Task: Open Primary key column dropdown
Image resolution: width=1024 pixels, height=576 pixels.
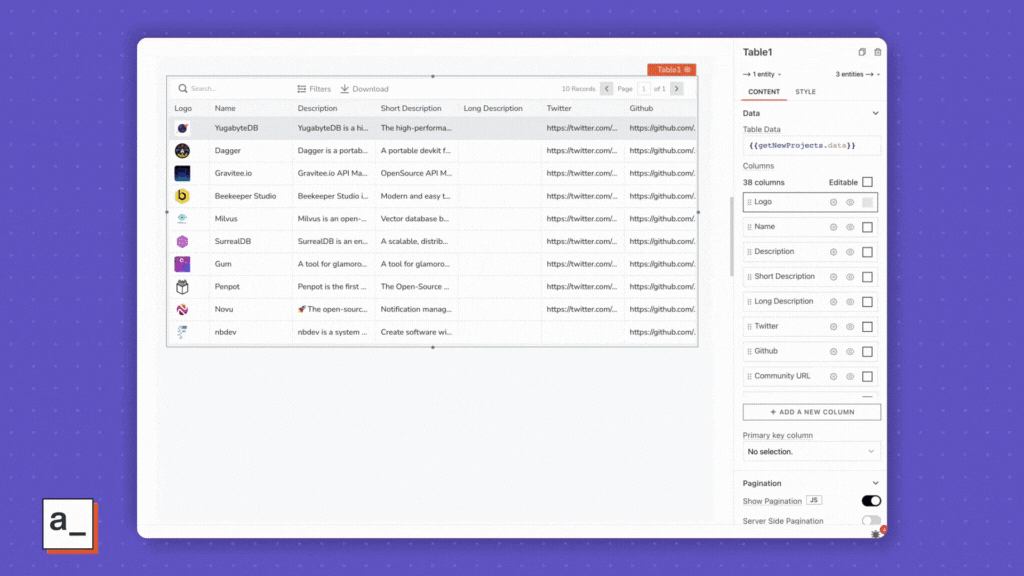Action: click(x=811, y=451)
